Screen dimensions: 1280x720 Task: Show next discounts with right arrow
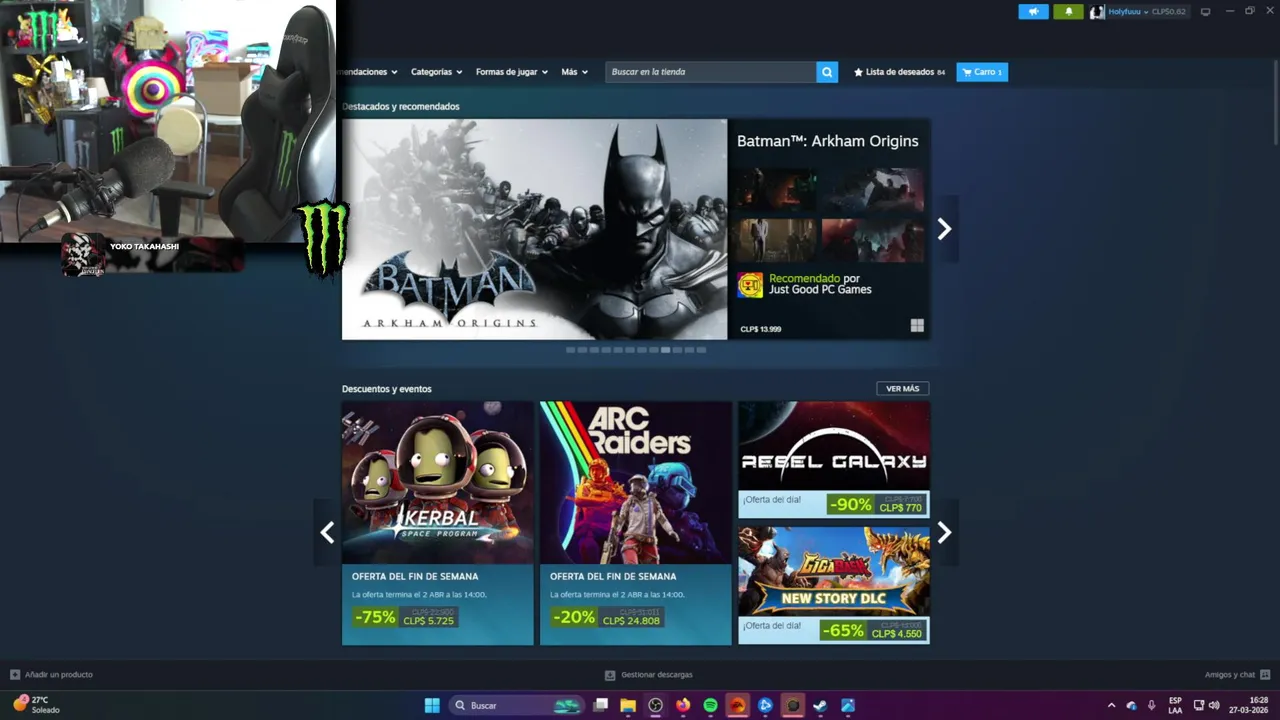(944, 533)
